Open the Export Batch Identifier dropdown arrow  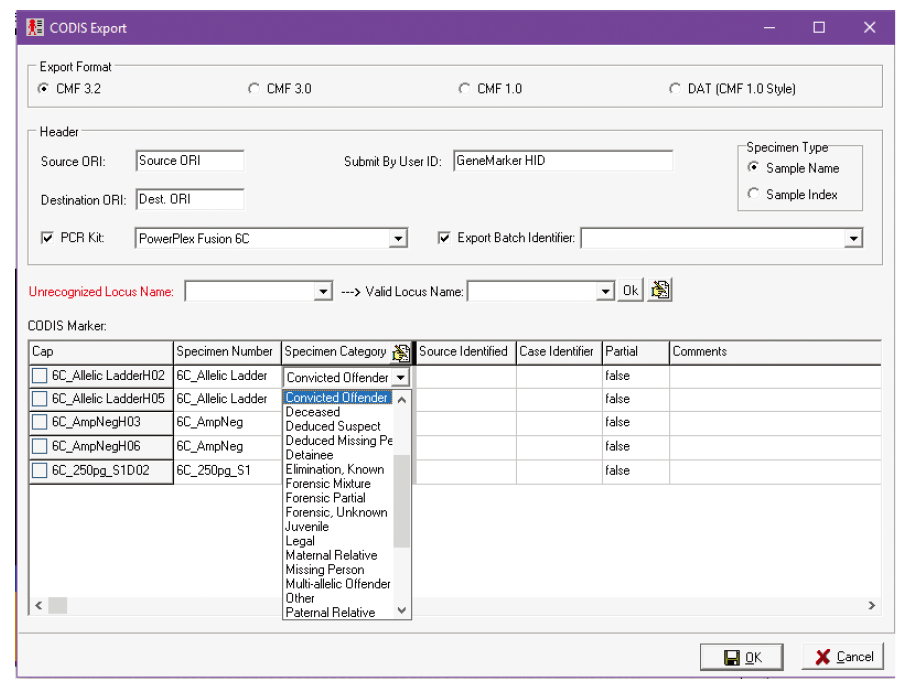853,238
